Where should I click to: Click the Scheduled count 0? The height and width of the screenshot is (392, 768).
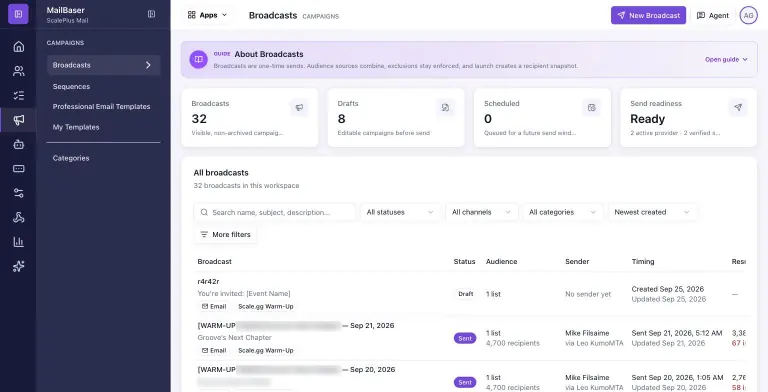tap(488, 119)
